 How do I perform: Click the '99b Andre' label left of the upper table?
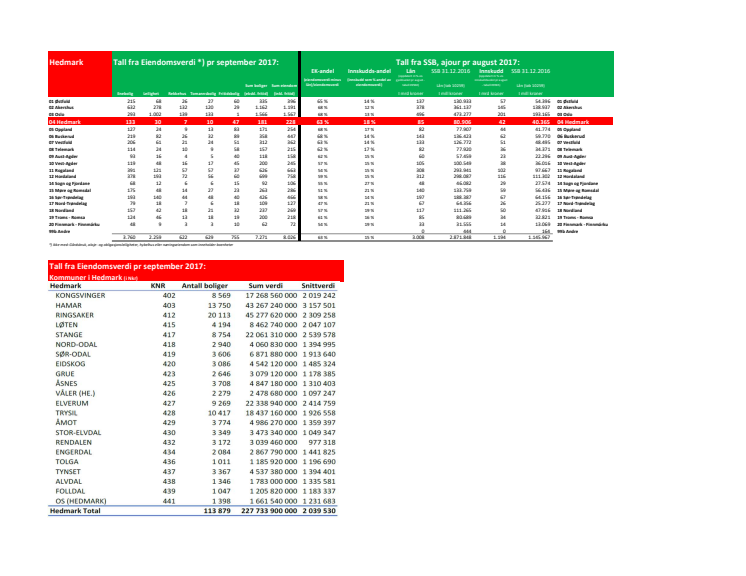[59, 232]
